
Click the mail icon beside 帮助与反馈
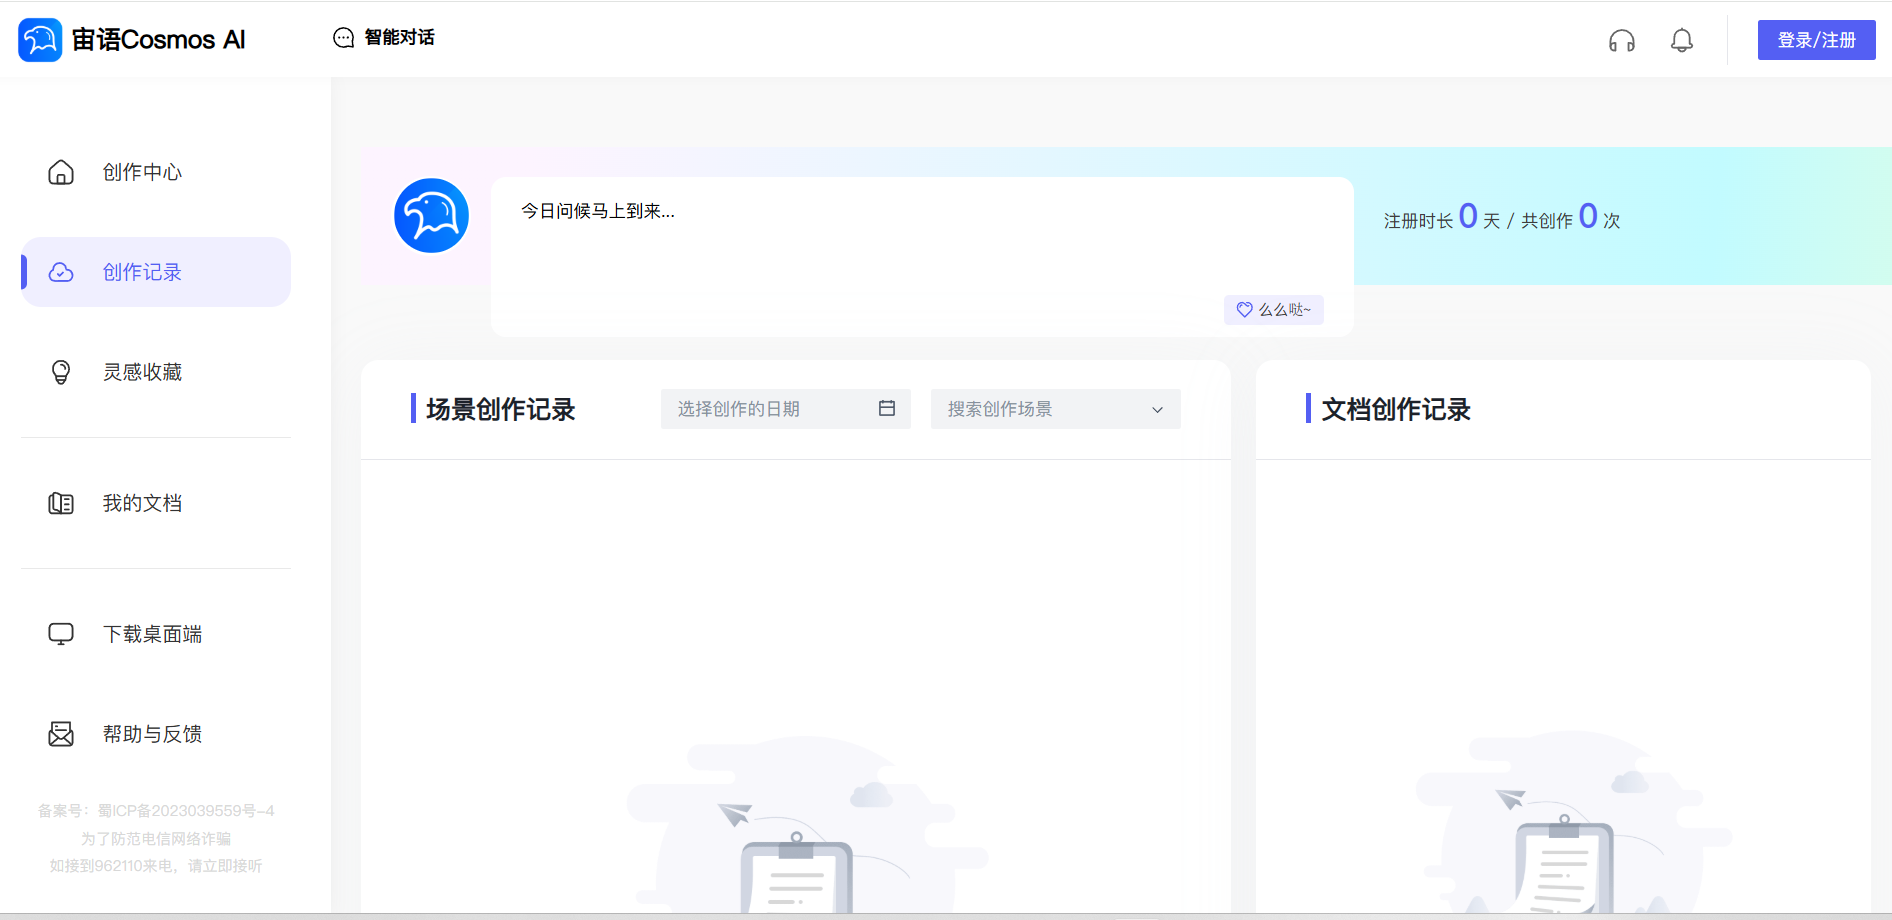(x=61, y=734)
